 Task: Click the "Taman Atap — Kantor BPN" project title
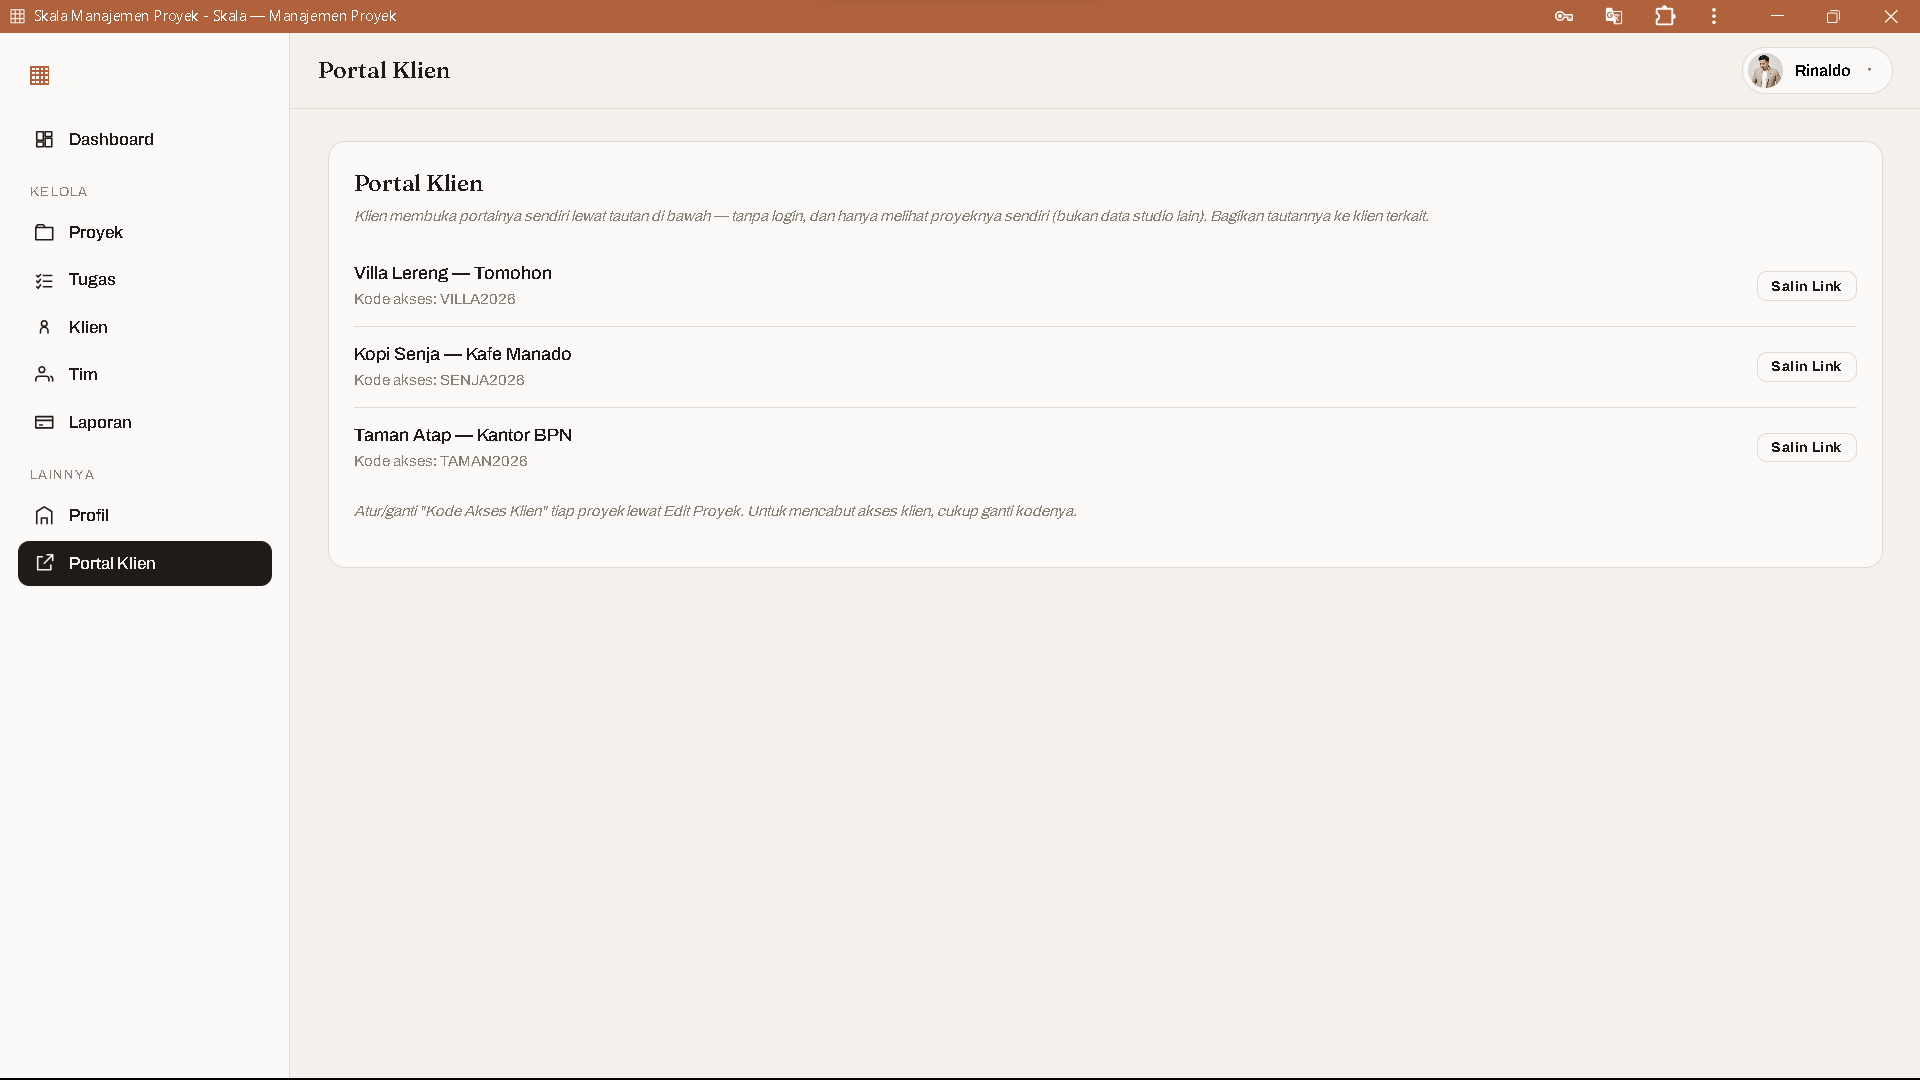[x=463, y=435]
